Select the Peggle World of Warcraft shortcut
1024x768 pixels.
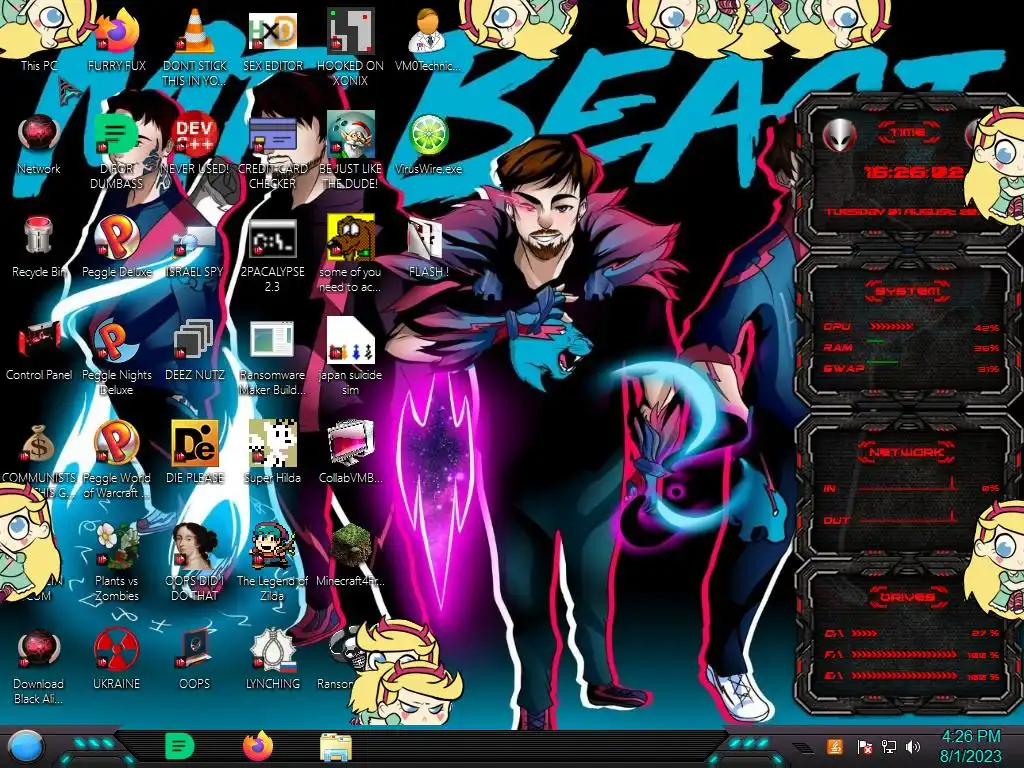pyautogui.click(x=117, y=460)
